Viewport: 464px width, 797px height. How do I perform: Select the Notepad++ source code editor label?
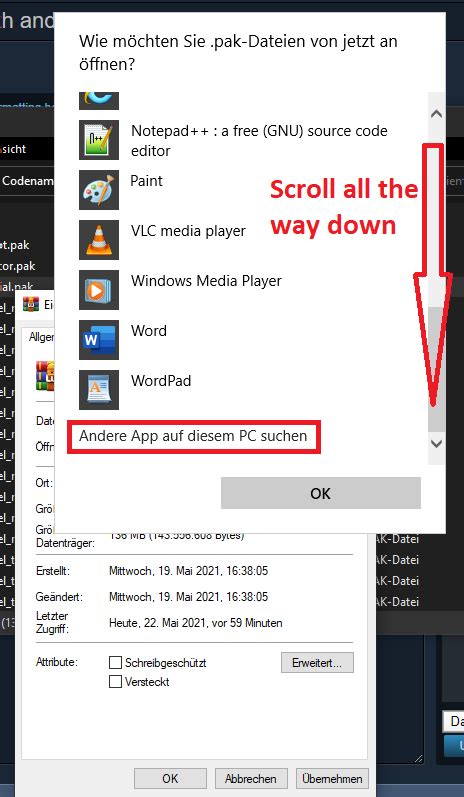pos(259,141)
